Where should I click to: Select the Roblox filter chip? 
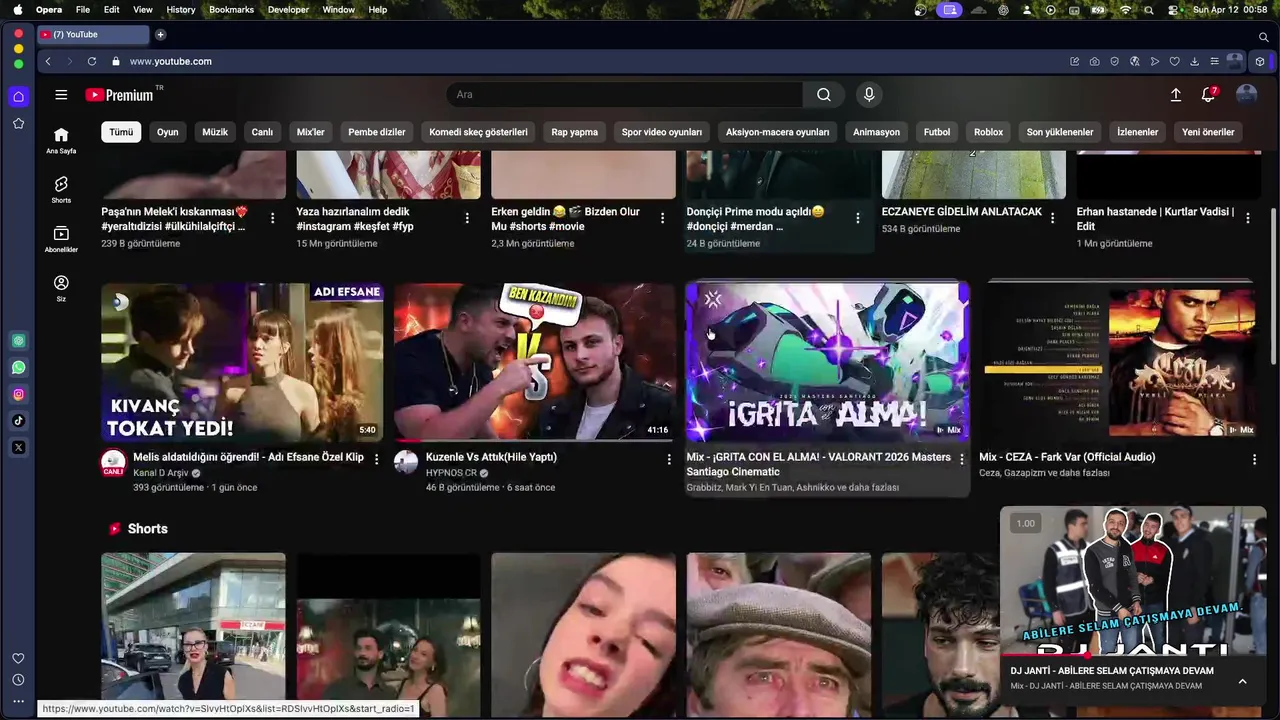pyautogui.click(x=988, y=132)
